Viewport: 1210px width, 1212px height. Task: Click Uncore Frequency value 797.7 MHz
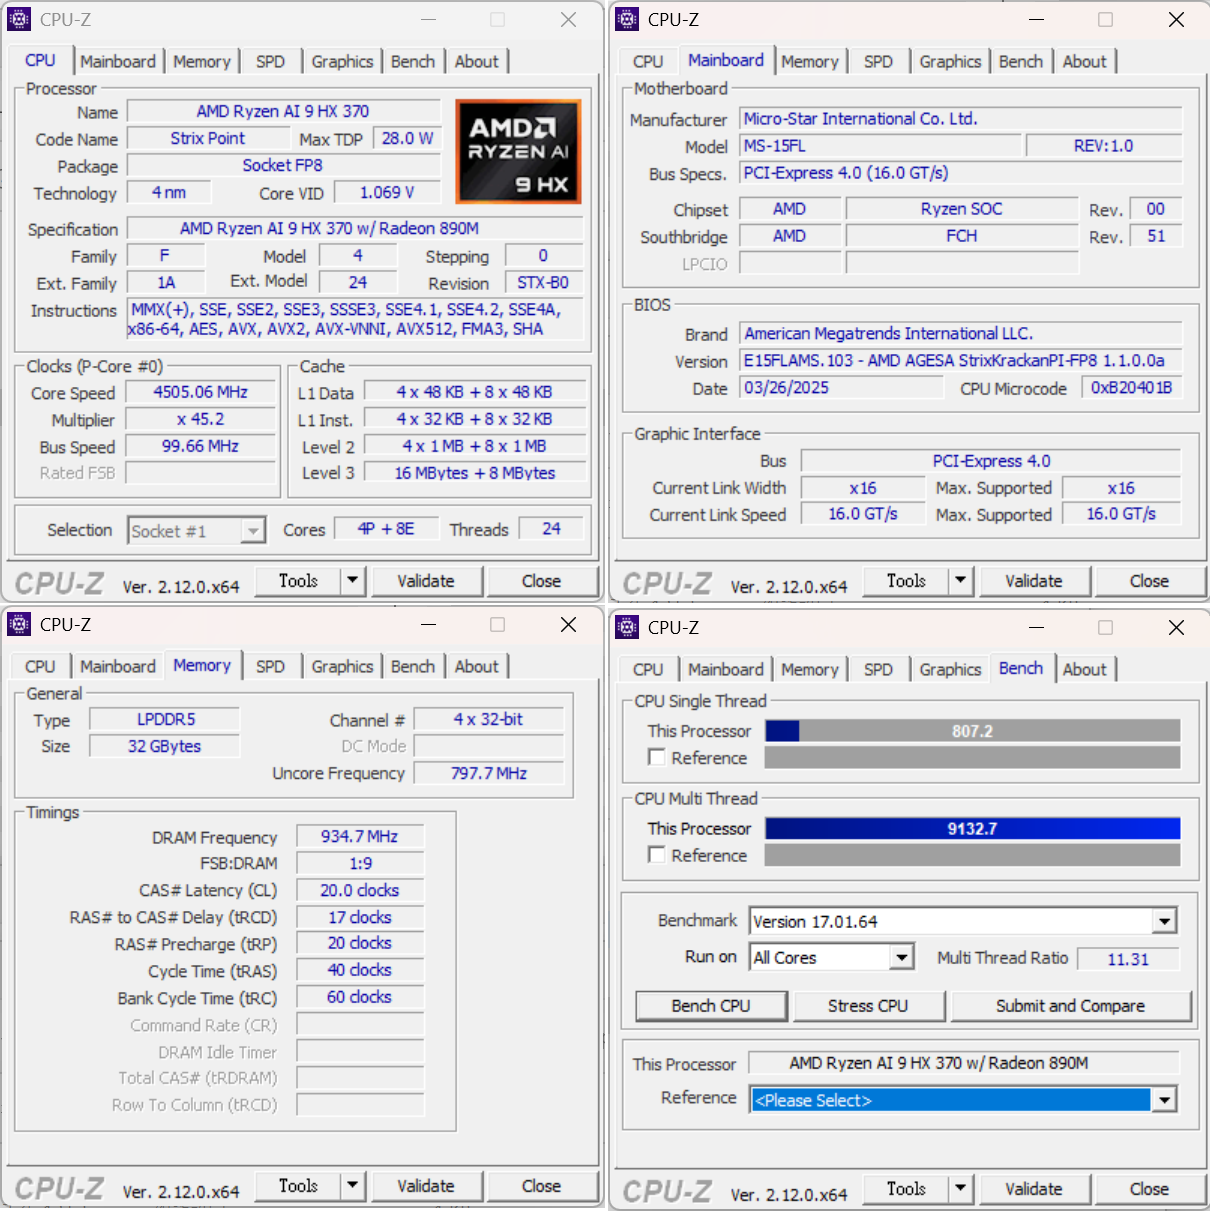(489, 773)
